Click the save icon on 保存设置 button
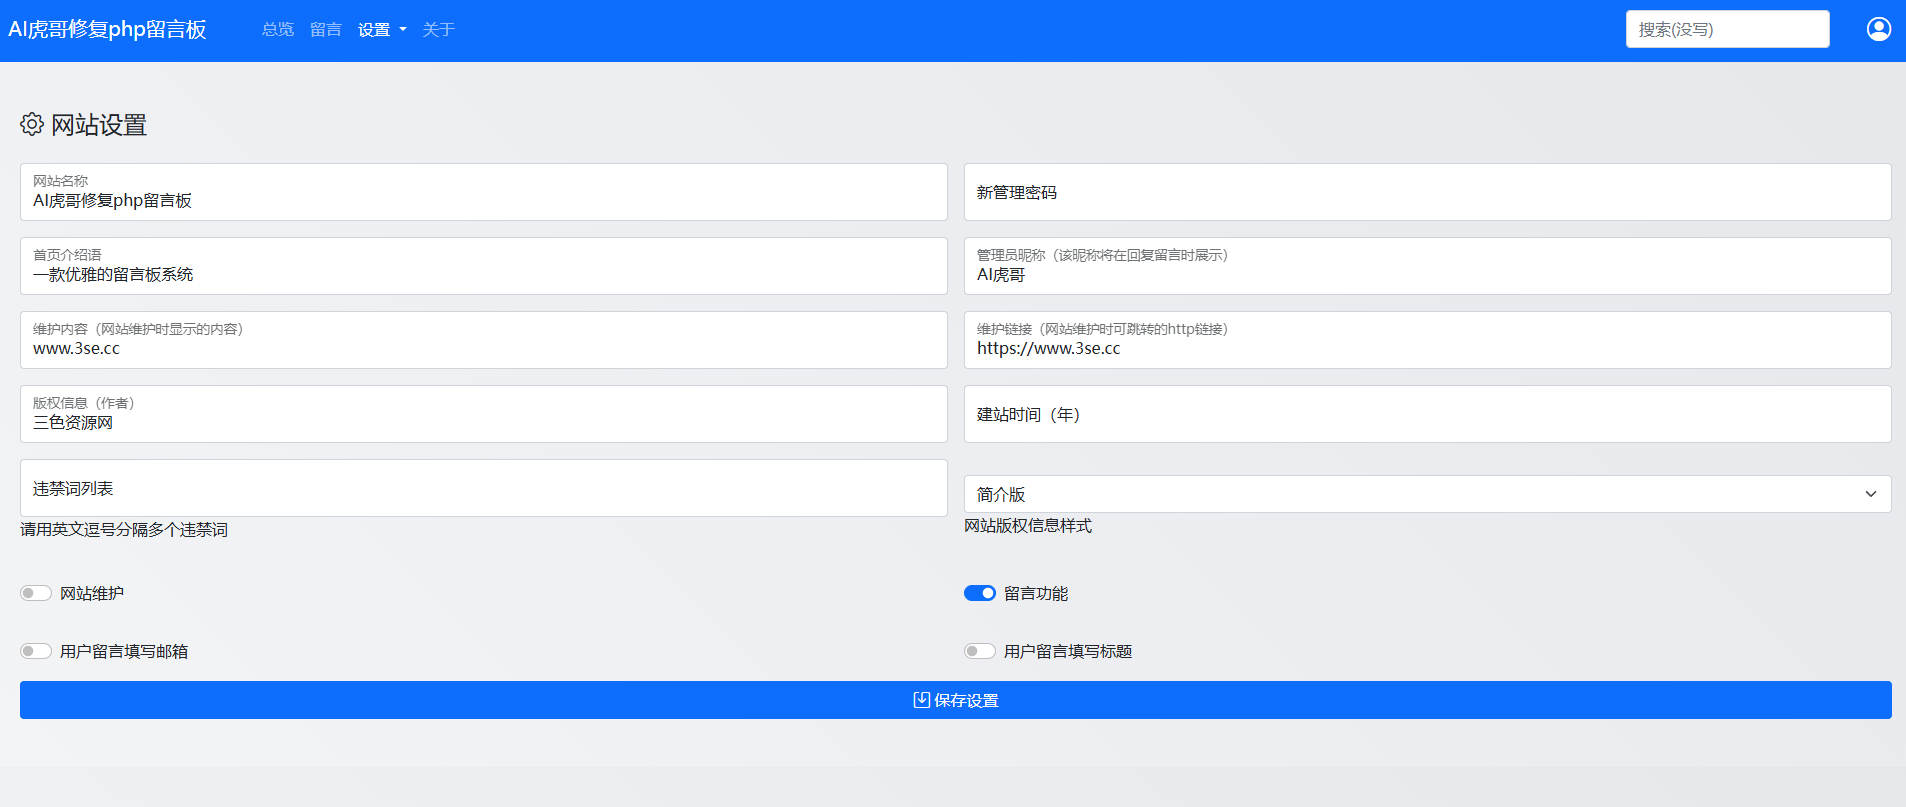 click(x=921, y=700)
